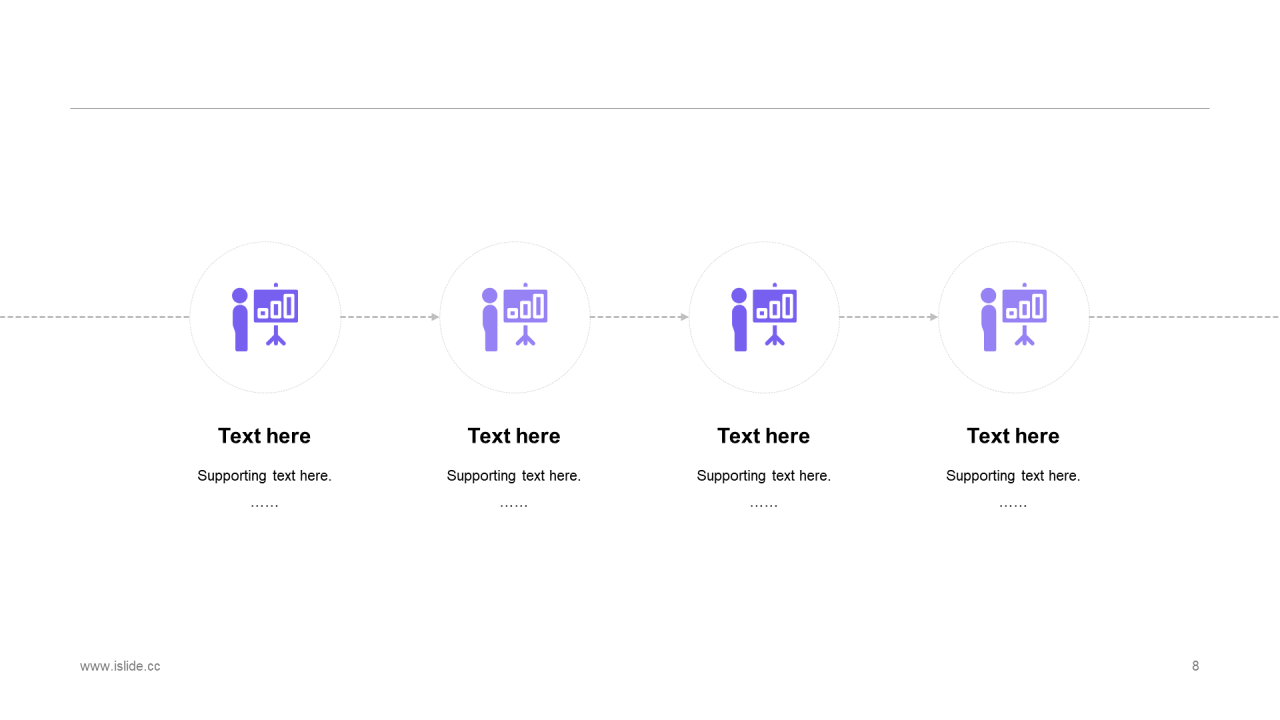Select the arrowhead pointing to second circle
The image size is (1280, 720).
(435, 317)
